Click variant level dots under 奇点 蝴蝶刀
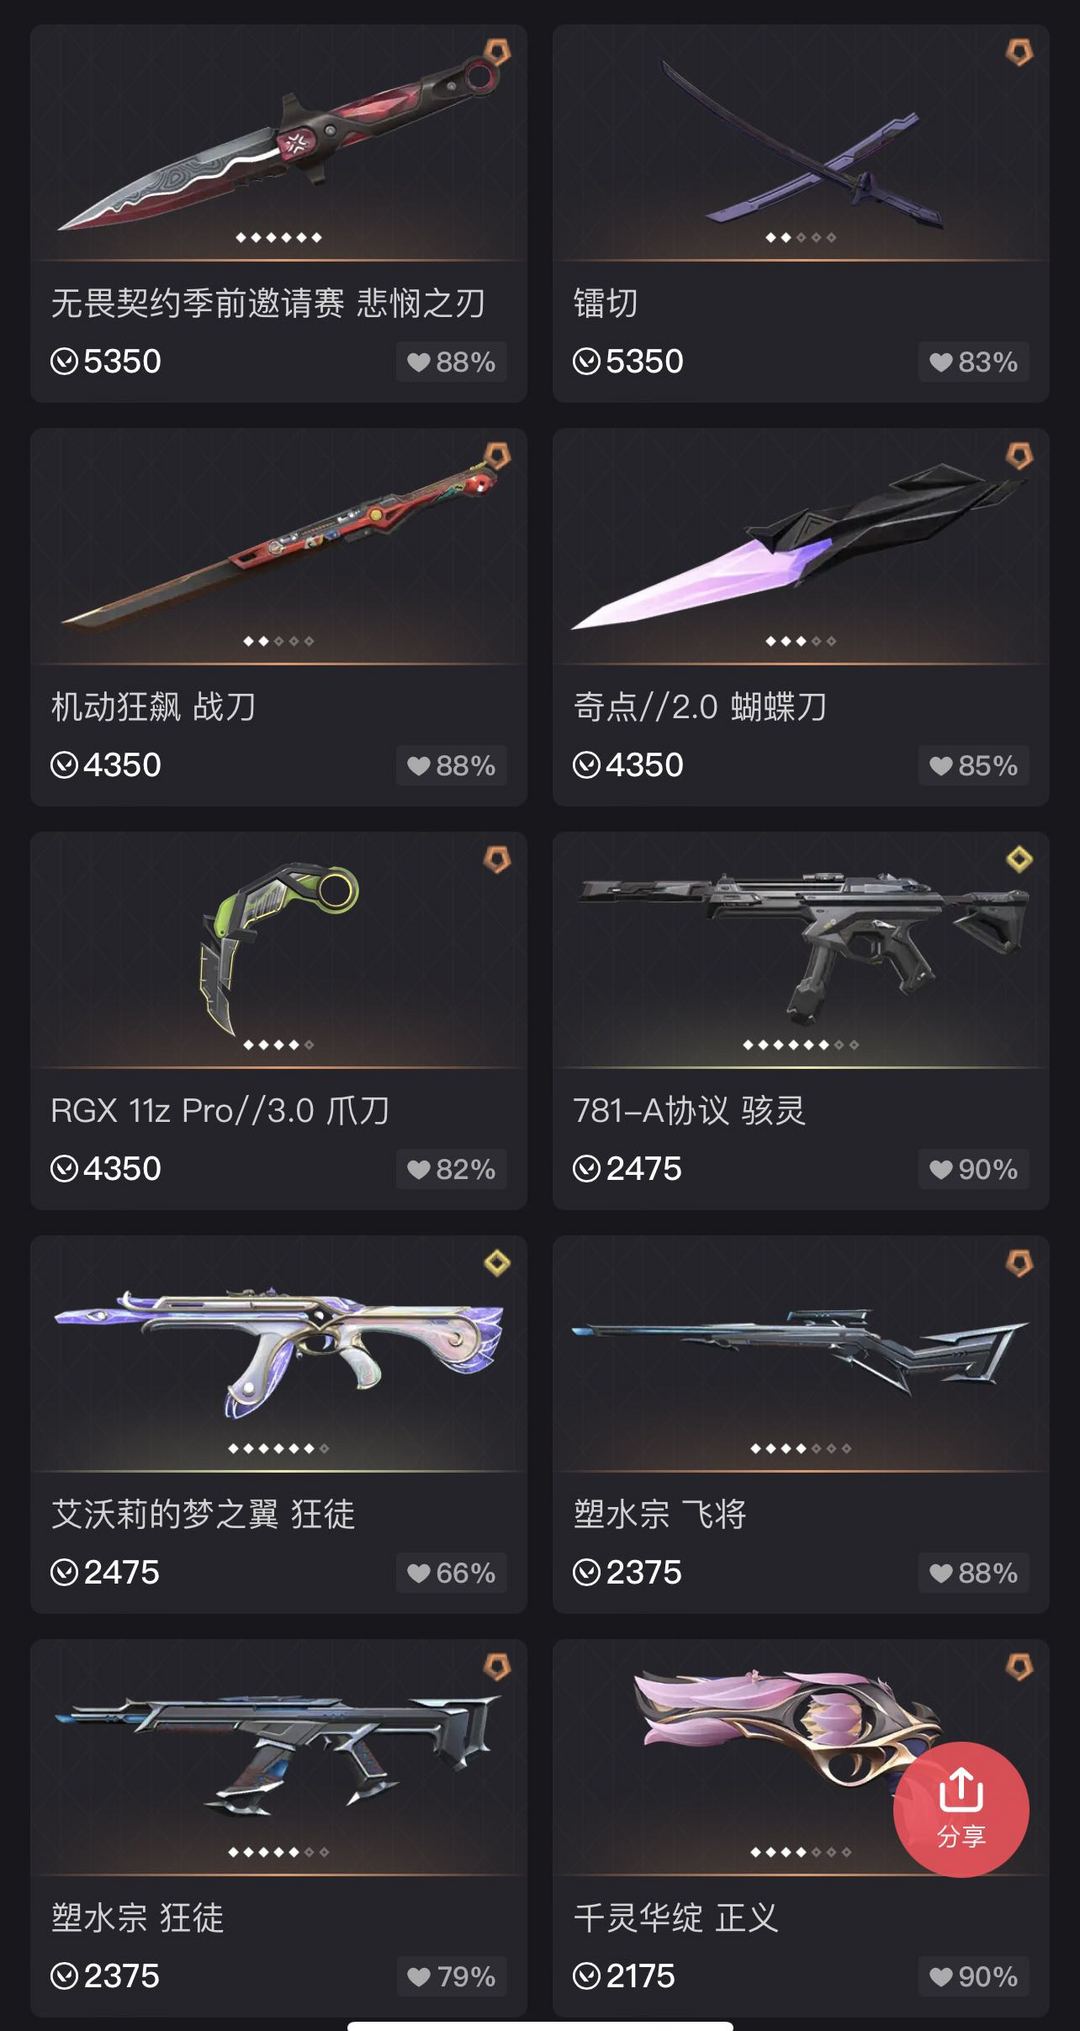 point(801,641)
